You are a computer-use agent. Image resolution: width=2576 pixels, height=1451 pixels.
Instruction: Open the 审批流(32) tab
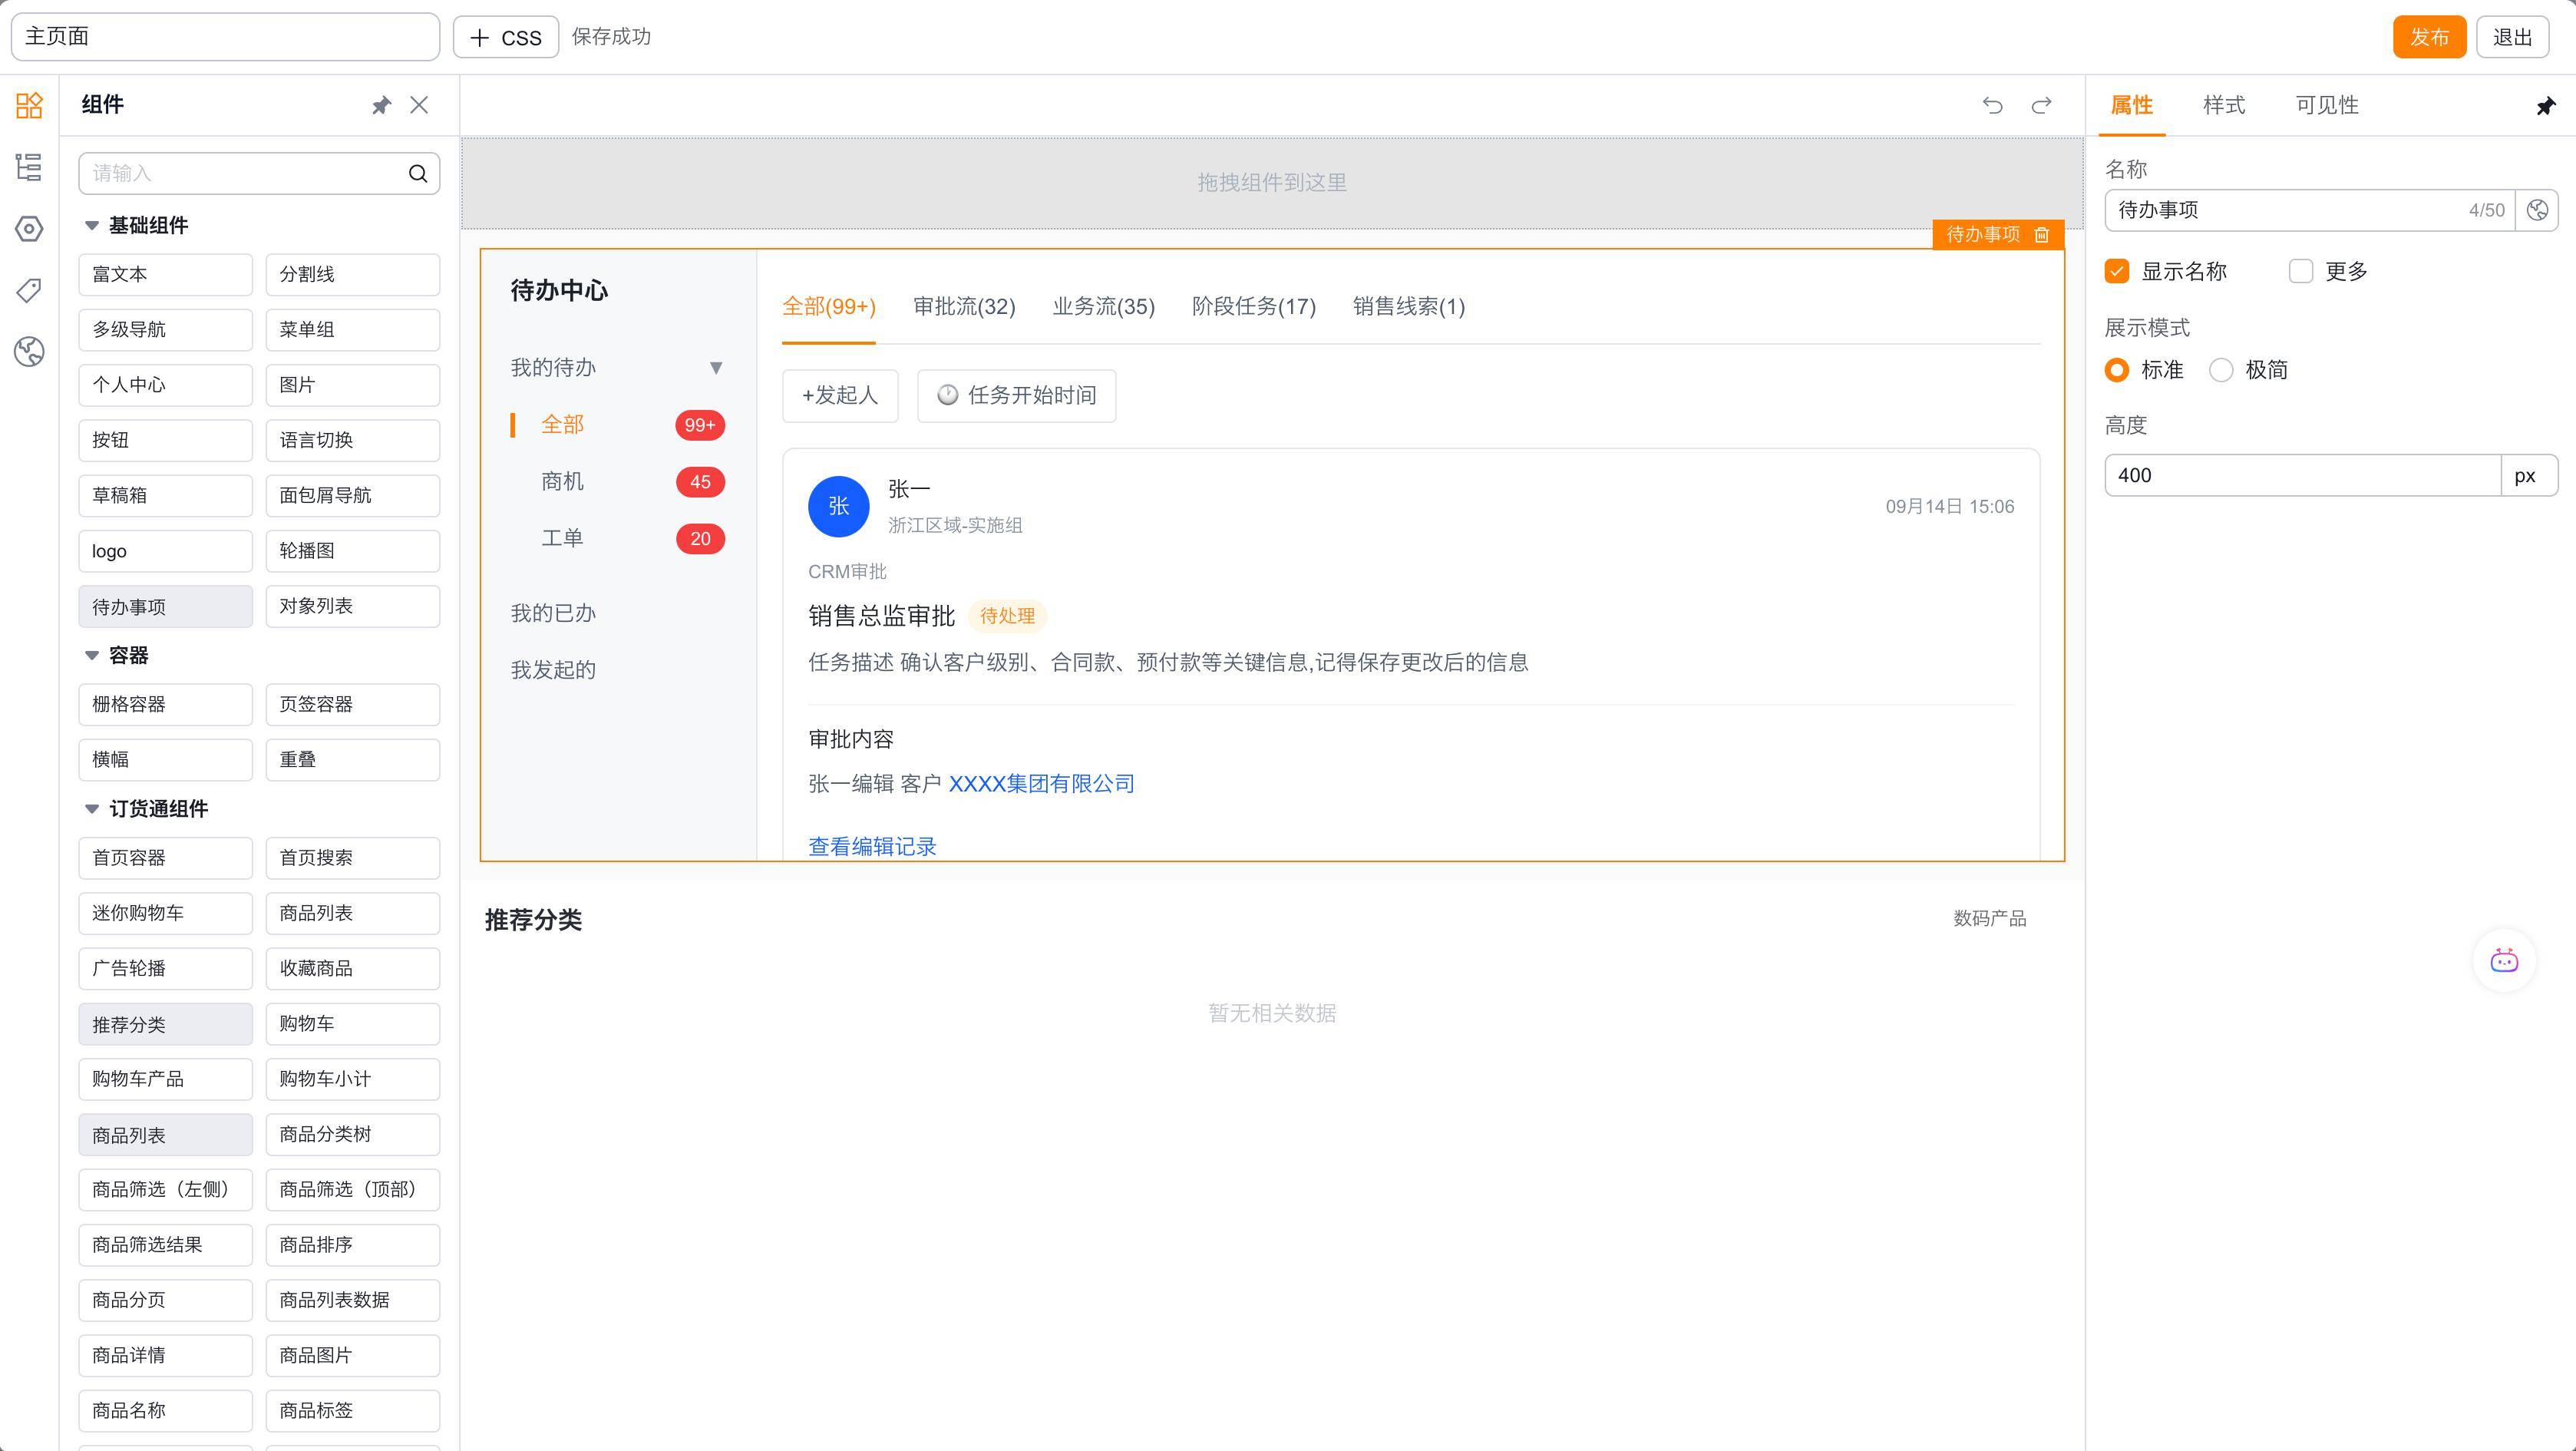963,307
